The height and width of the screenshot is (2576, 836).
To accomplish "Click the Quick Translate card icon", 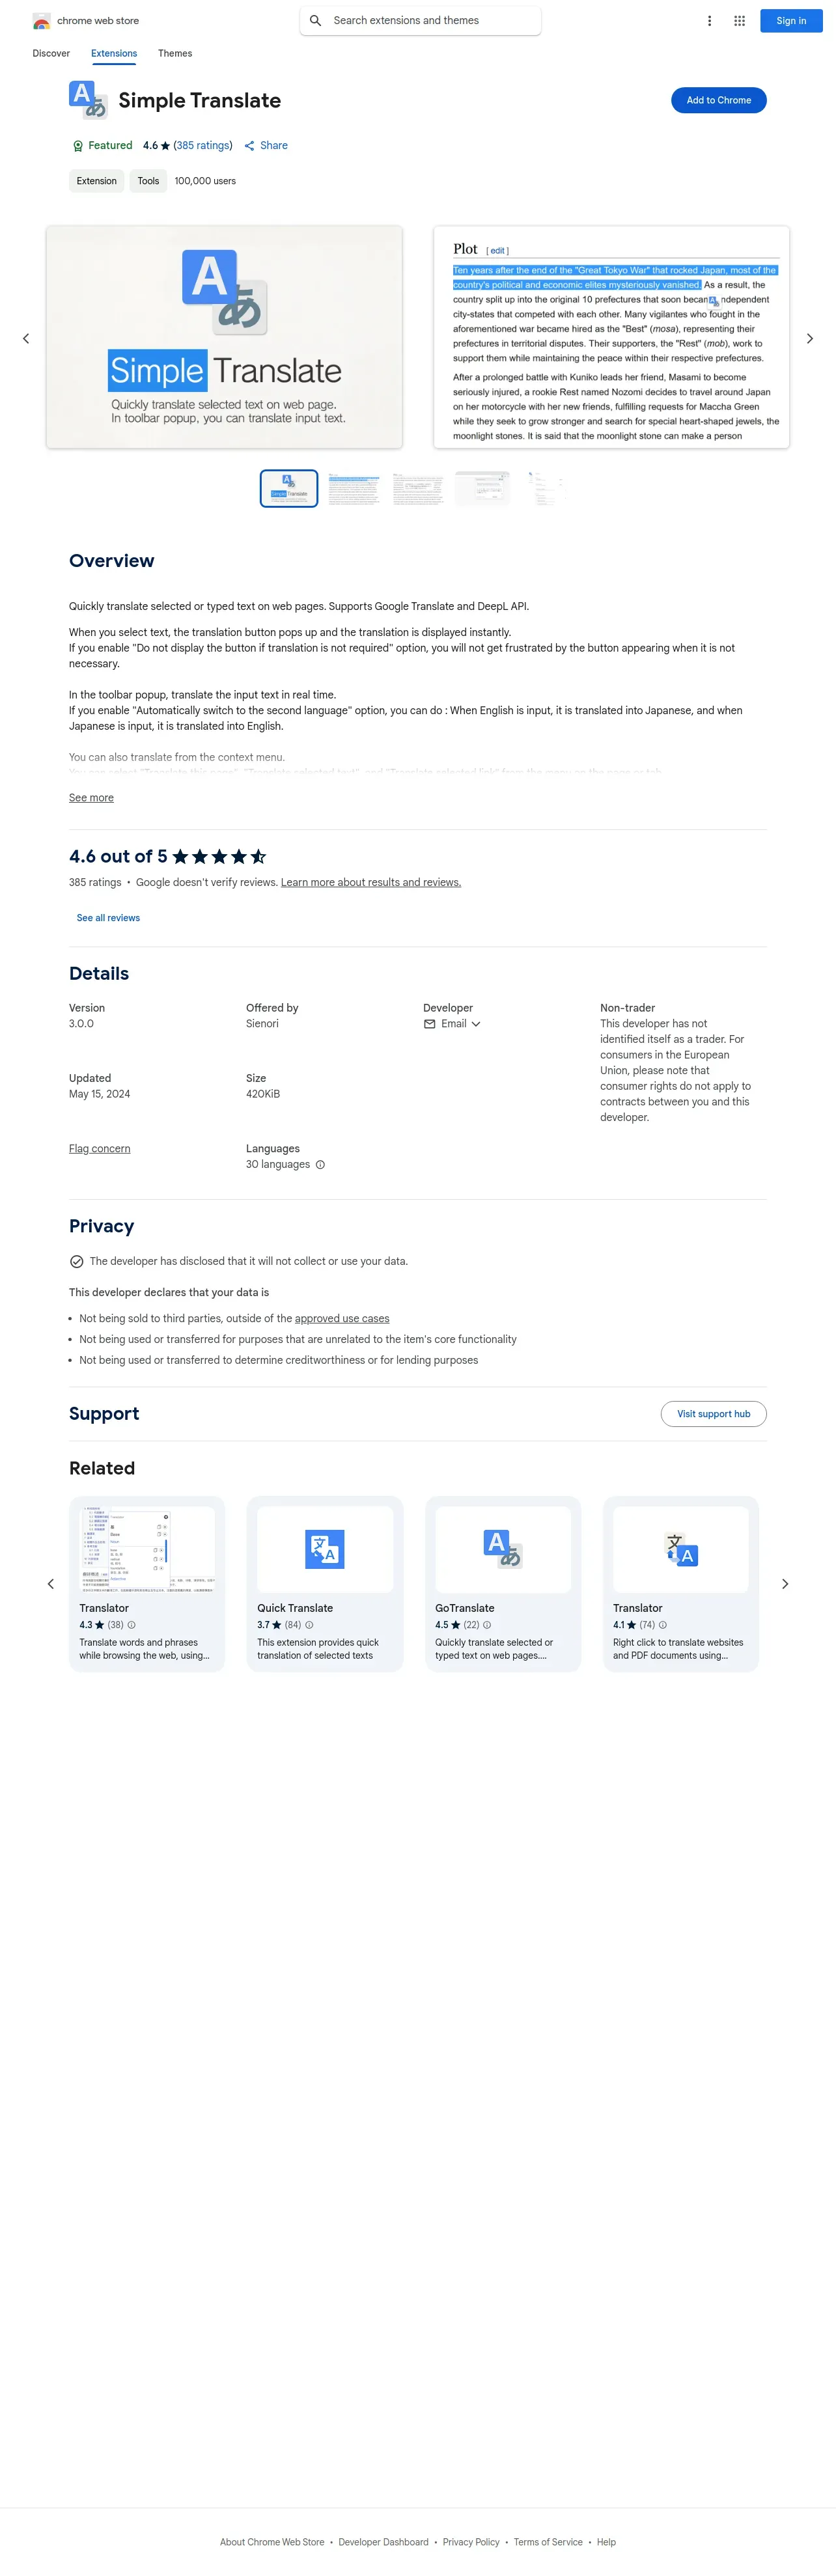I will click(325, 1549).
